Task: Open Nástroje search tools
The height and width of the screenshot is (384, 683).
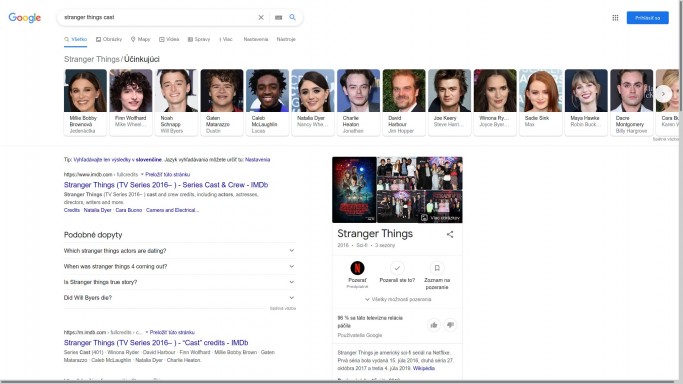Action: click(286, 39)
